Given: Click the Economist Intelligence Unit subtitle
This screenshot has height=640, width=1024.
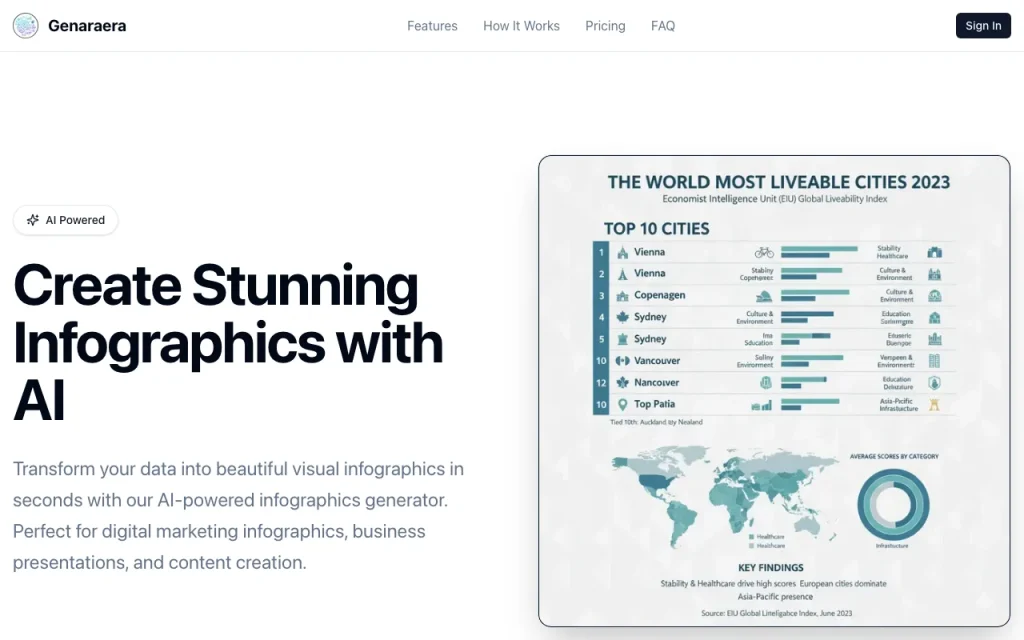Looking at the screenshot, I should tap(775, 199).
